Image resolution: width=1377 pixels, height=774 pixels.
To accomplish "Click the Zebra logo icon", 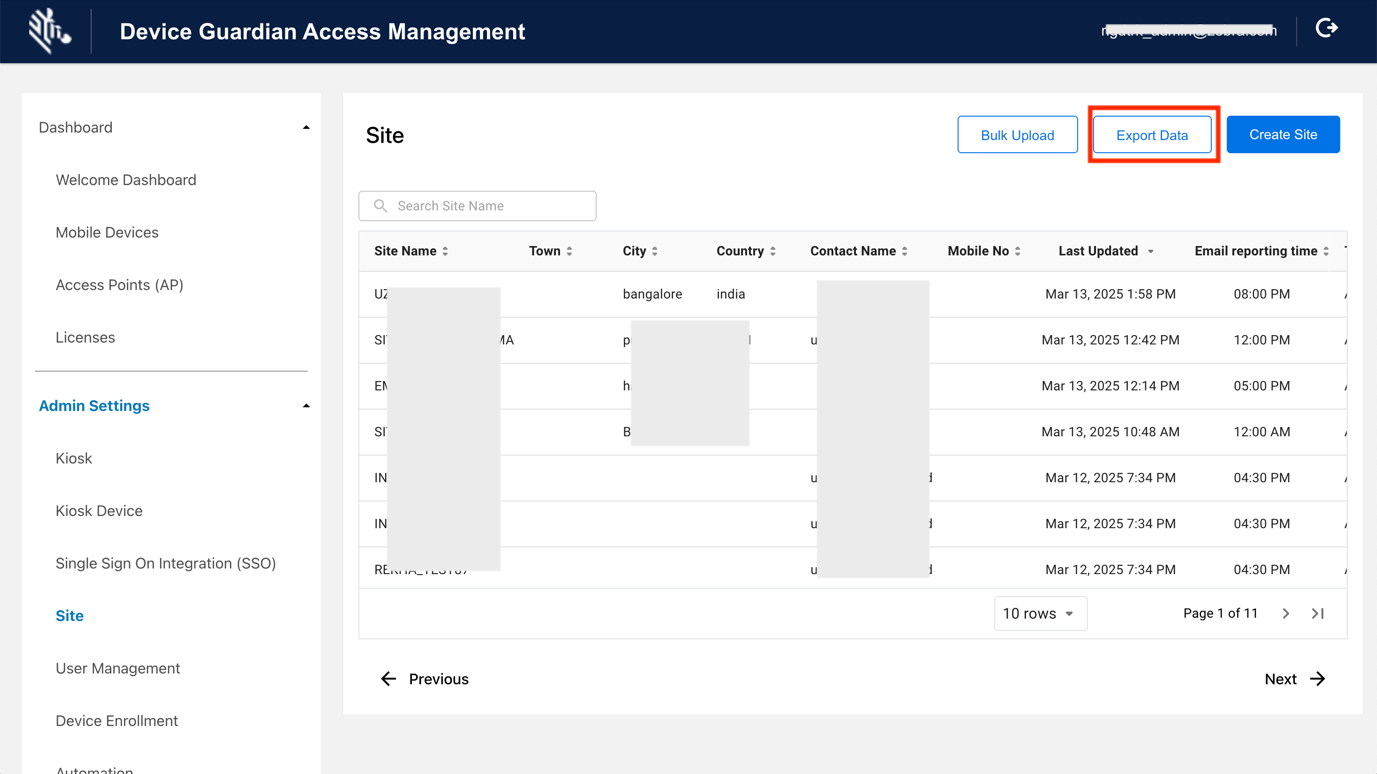I will click(48, 31).
